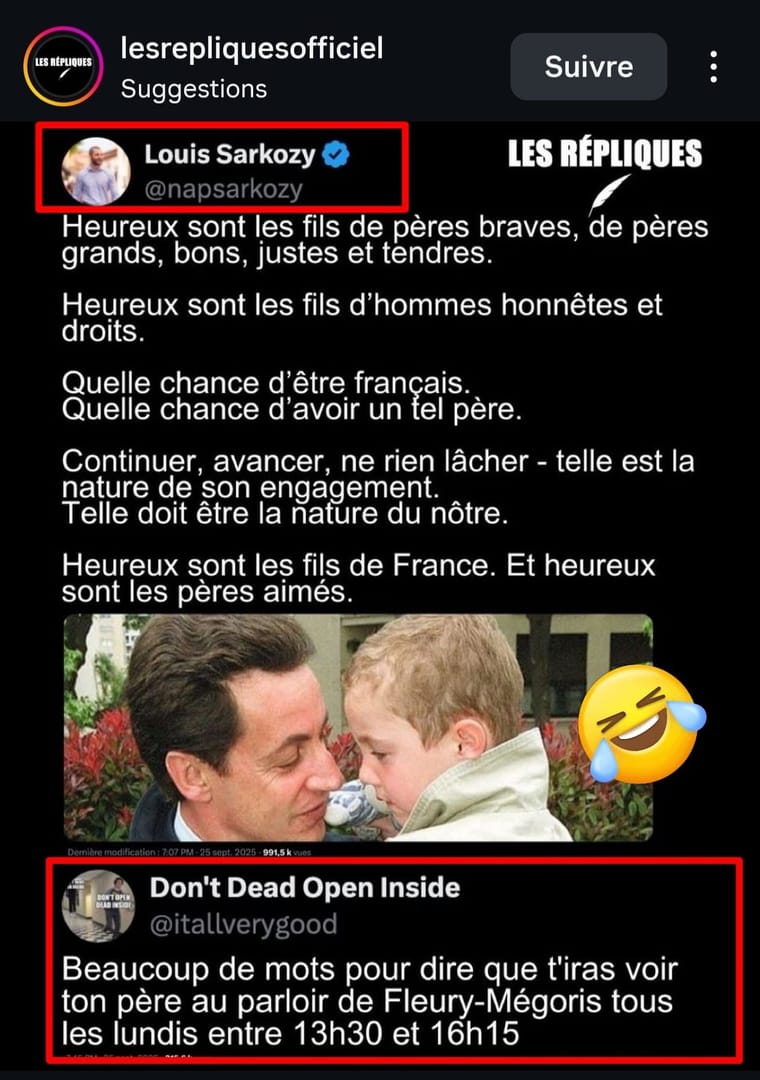Select the Don't Dead Open Inside display name
Viewport: 760px width, 1080px height.
pyautogui.click(x=305, y=887)
